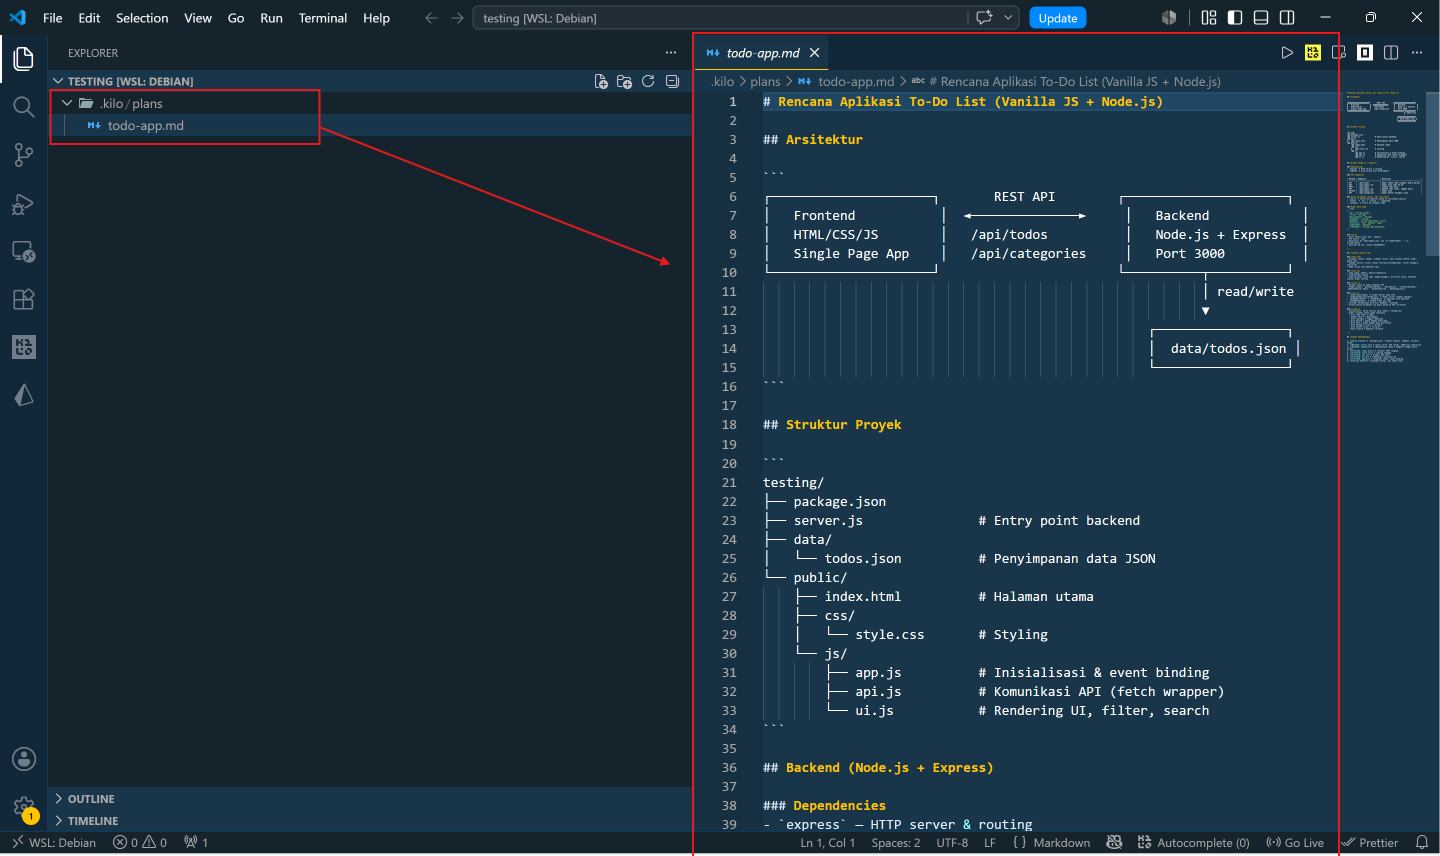Click the Copilot status icon in status bar

(1115, 843)
